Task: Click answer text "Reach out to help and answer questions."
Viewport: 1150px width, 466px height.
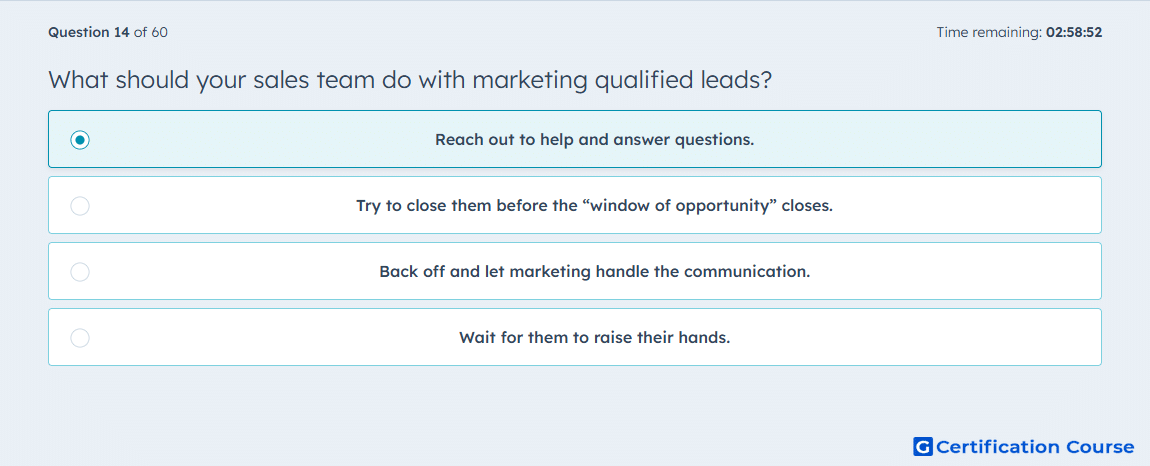Action: [594, 139]
